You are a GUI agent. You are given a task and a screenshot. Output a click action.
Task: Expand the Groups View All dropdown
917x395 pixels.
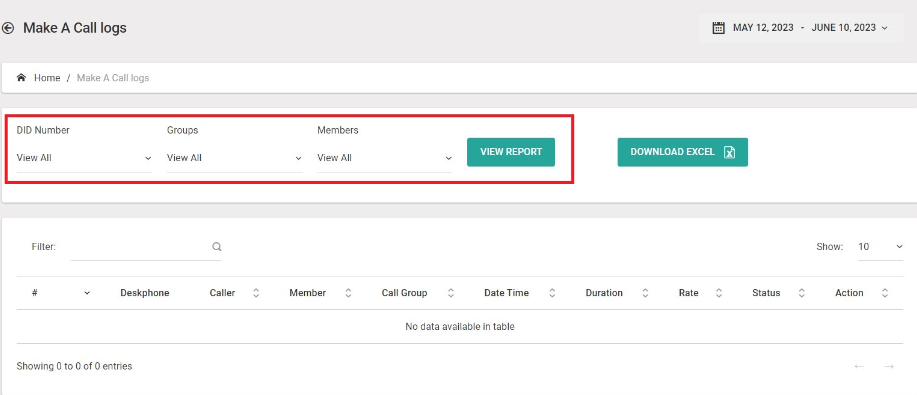point(235,158)
